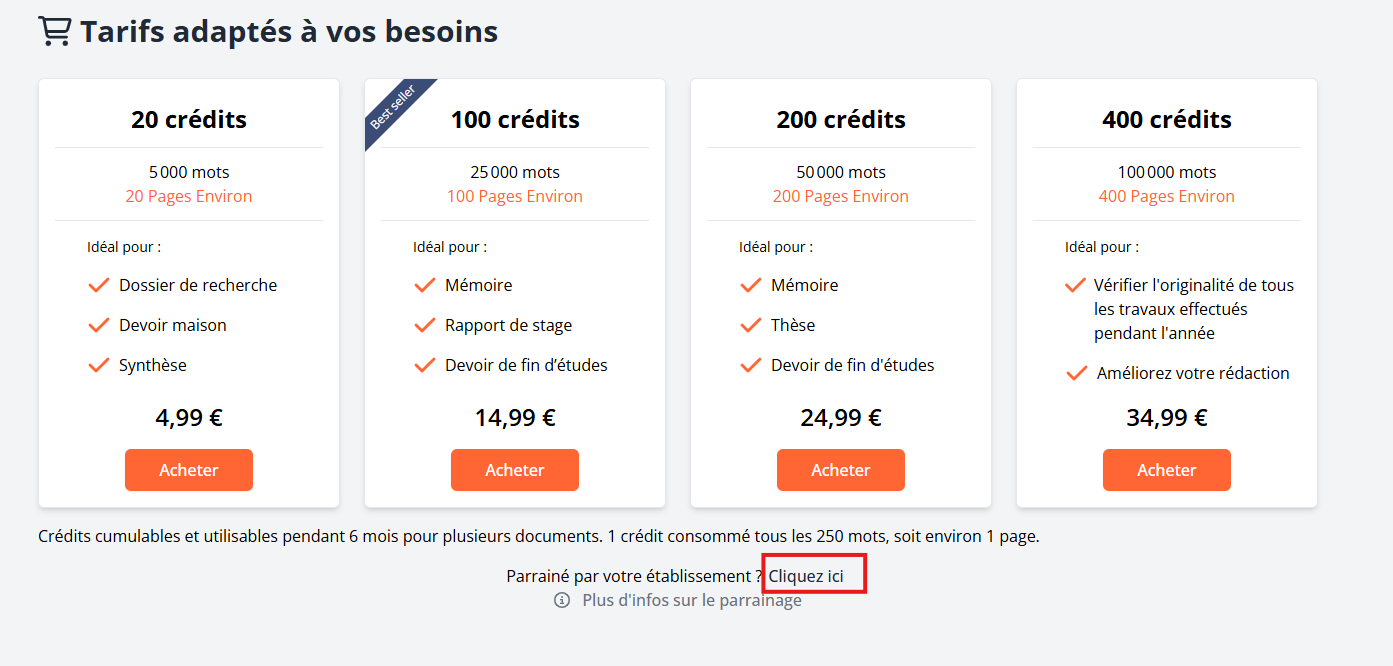Click the checkmark beside Synthèse
Viewport: 1393px width, 666px height.
[98, 365]
